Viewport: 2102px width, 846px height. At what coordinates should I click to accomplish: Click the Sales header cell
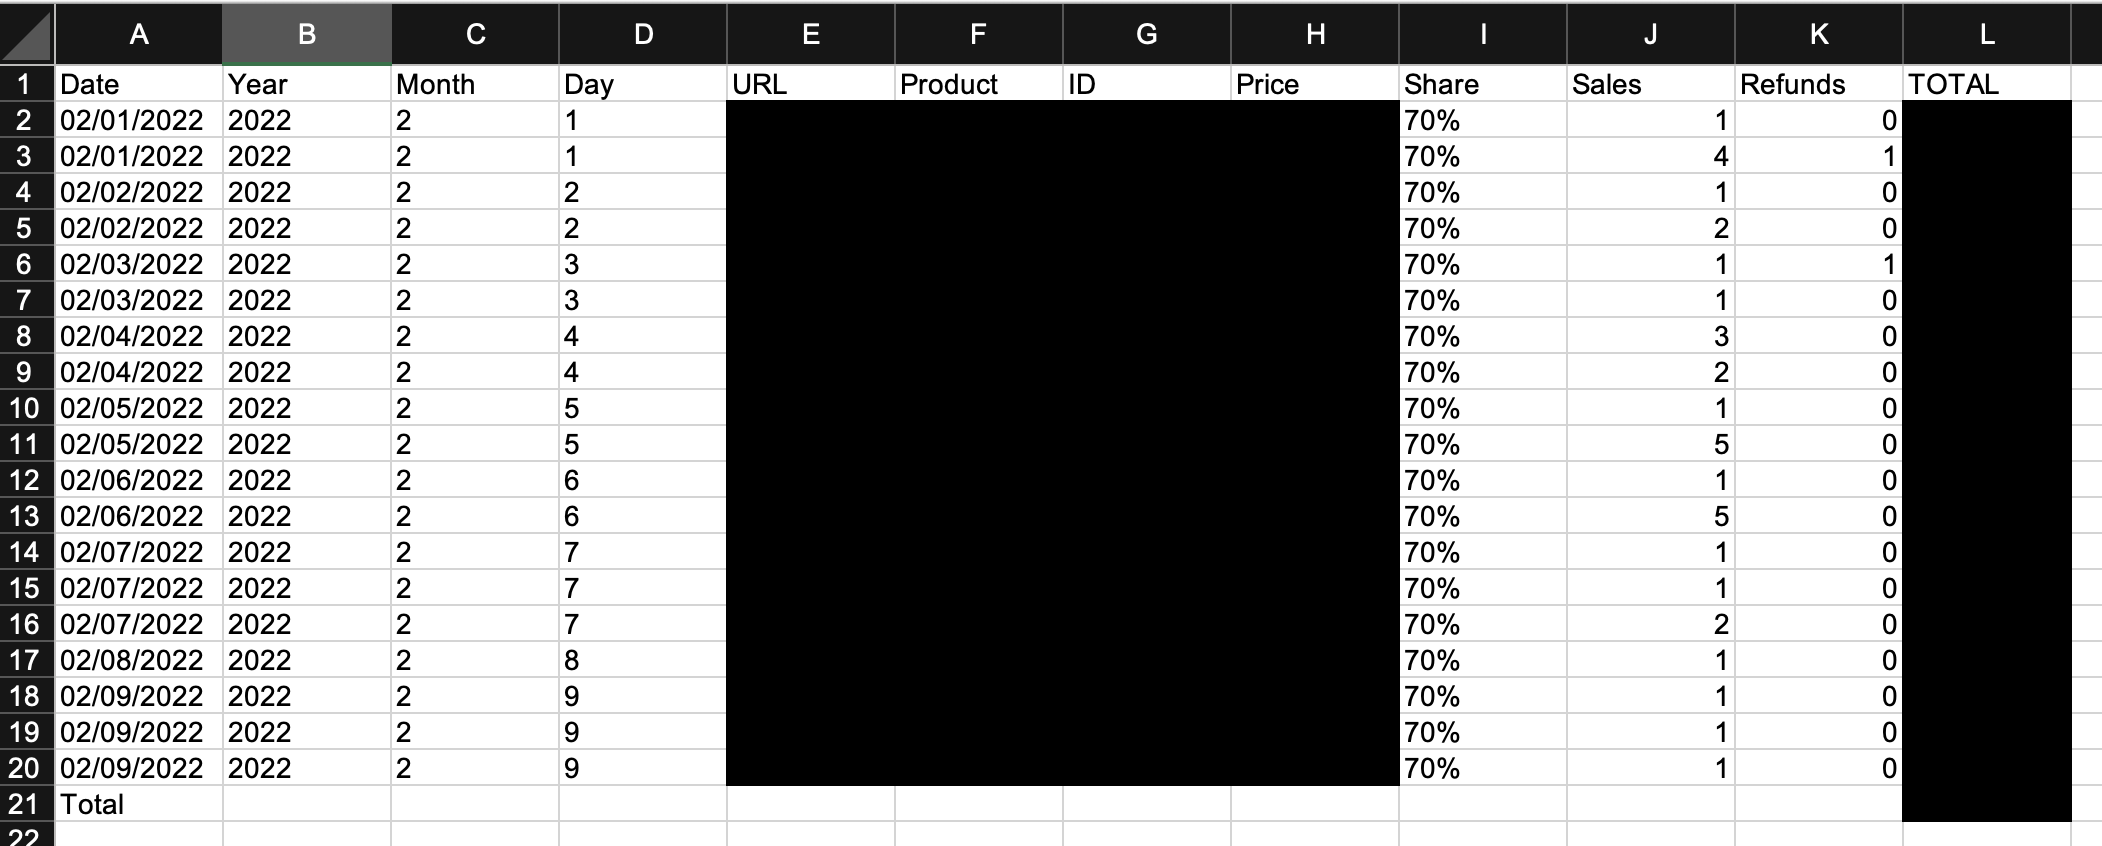click(x=1651, y=84)
